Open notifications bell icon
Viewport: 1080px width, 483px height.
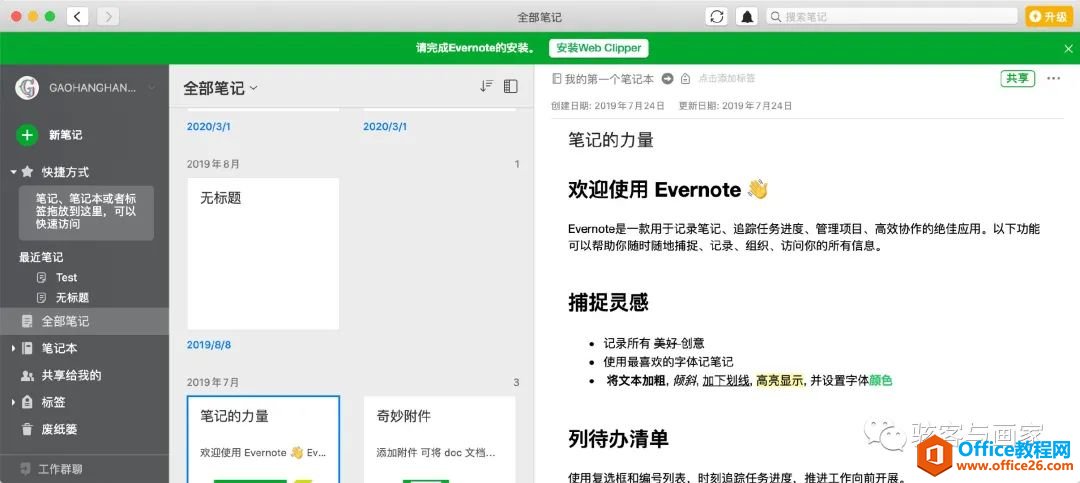point(747,17)
